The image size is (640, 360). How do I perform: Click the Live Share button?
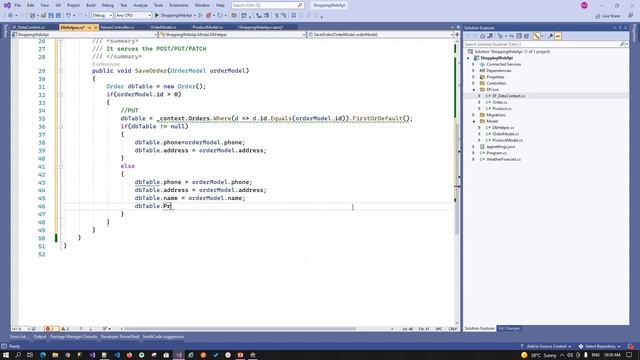click(608, 16)
